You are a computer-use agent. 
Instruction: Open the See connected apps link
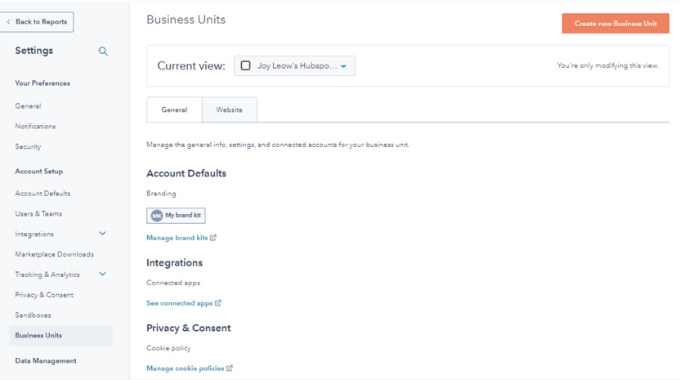tap(180, 303)
